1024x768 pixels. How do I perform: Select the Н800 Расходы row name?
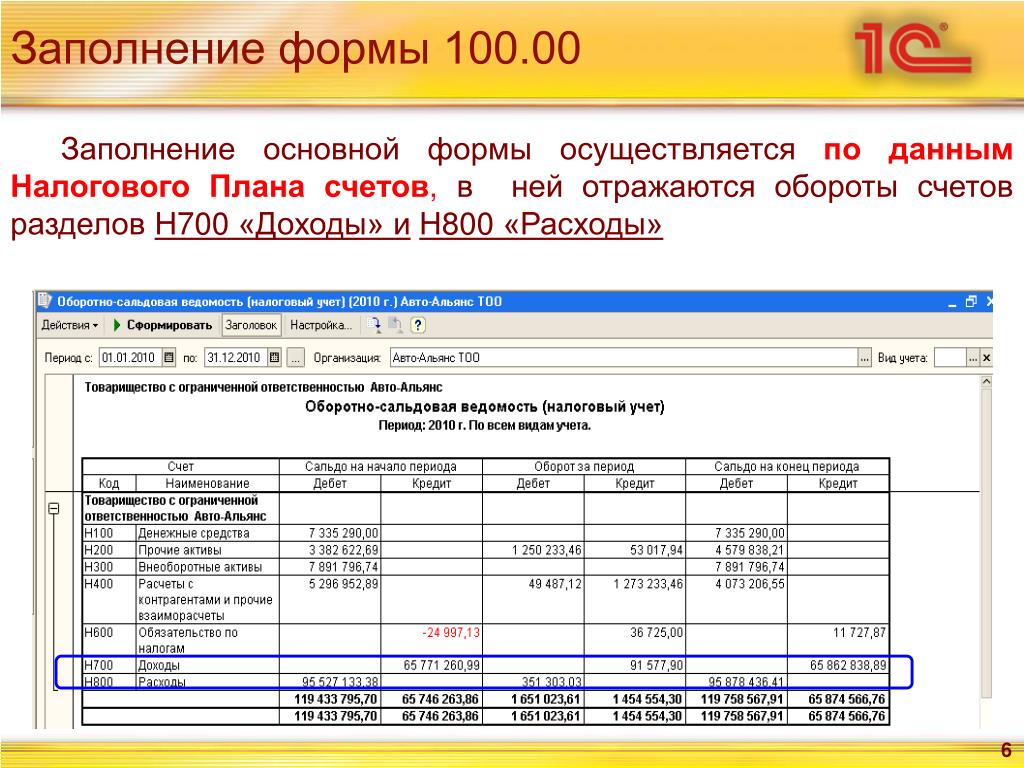(161, 682)
